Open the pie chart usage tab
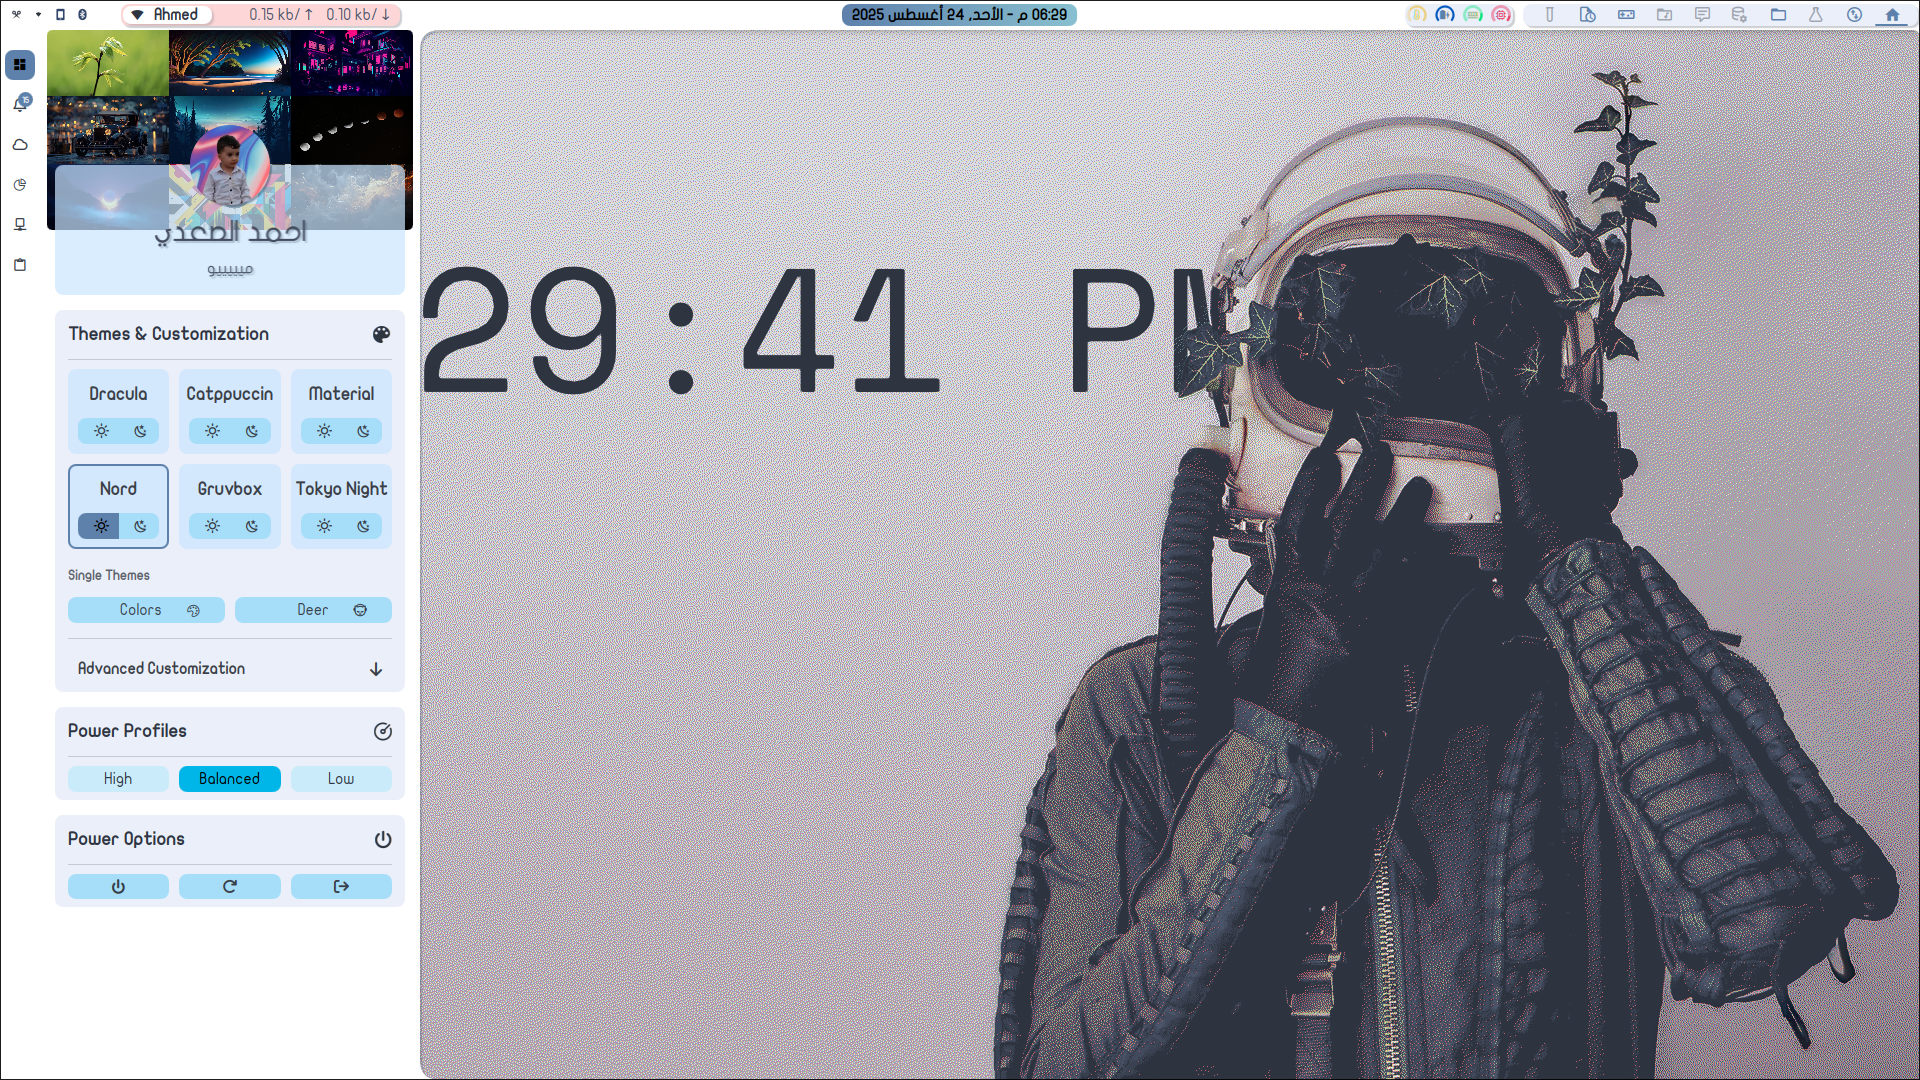Image resolution: width=1920 pixels, height=1080 pixels. (x=20, y=185)
